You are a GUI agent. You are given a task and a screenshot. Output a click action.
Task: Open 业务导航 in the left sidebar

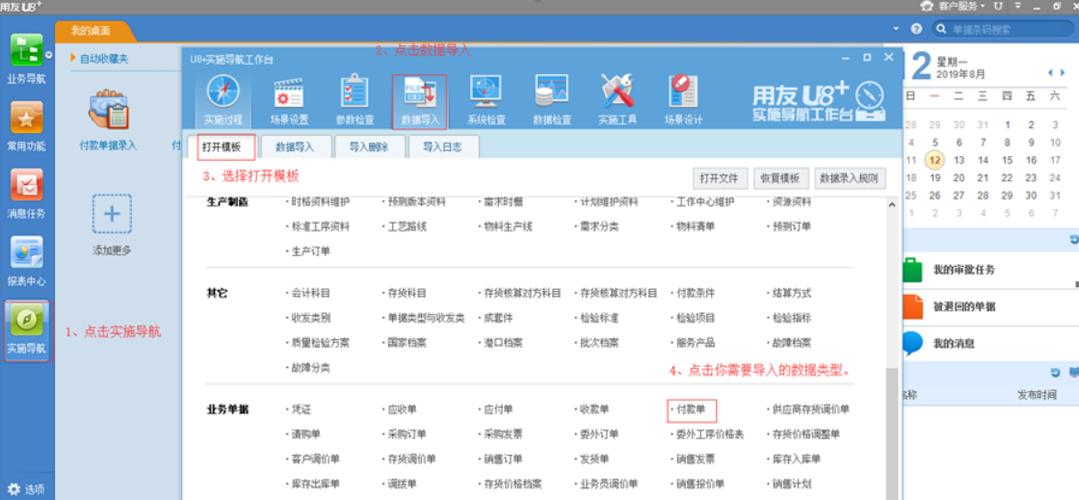(26, 59)
